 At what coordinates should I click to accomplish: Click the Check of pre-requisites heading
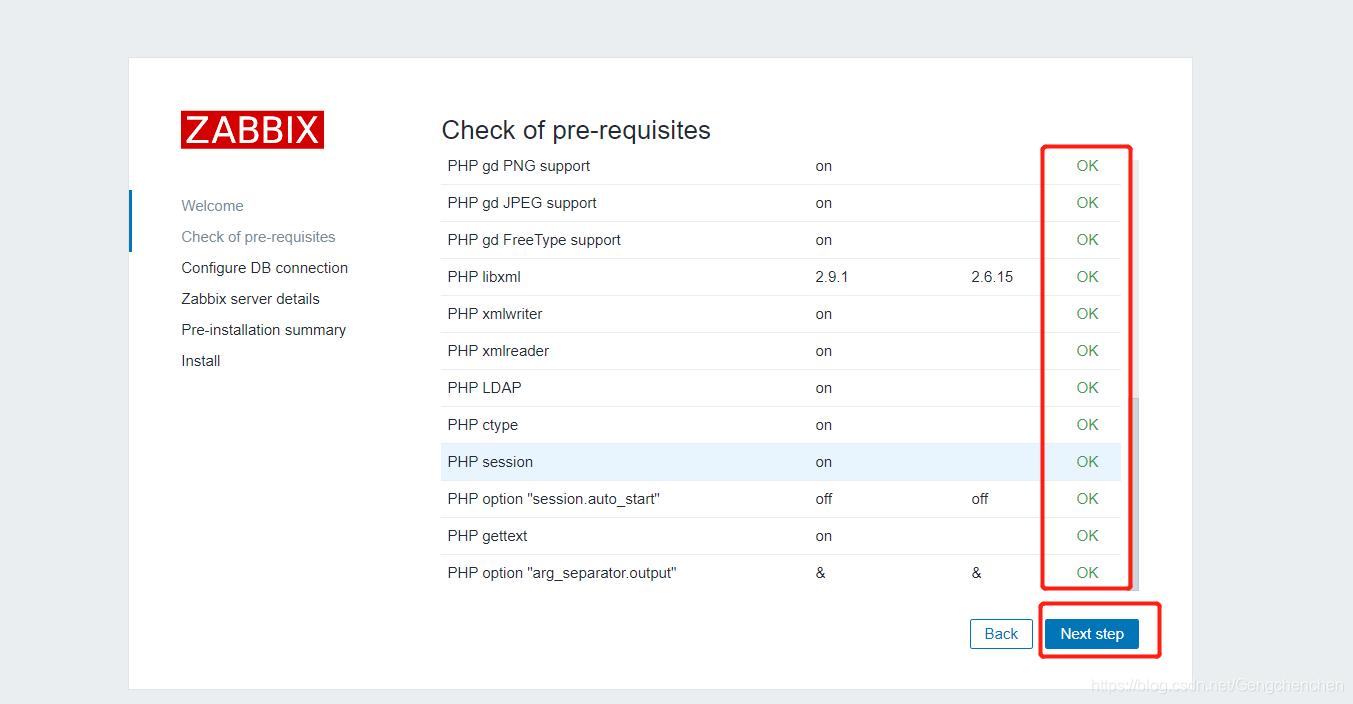(x=576, y=130)
